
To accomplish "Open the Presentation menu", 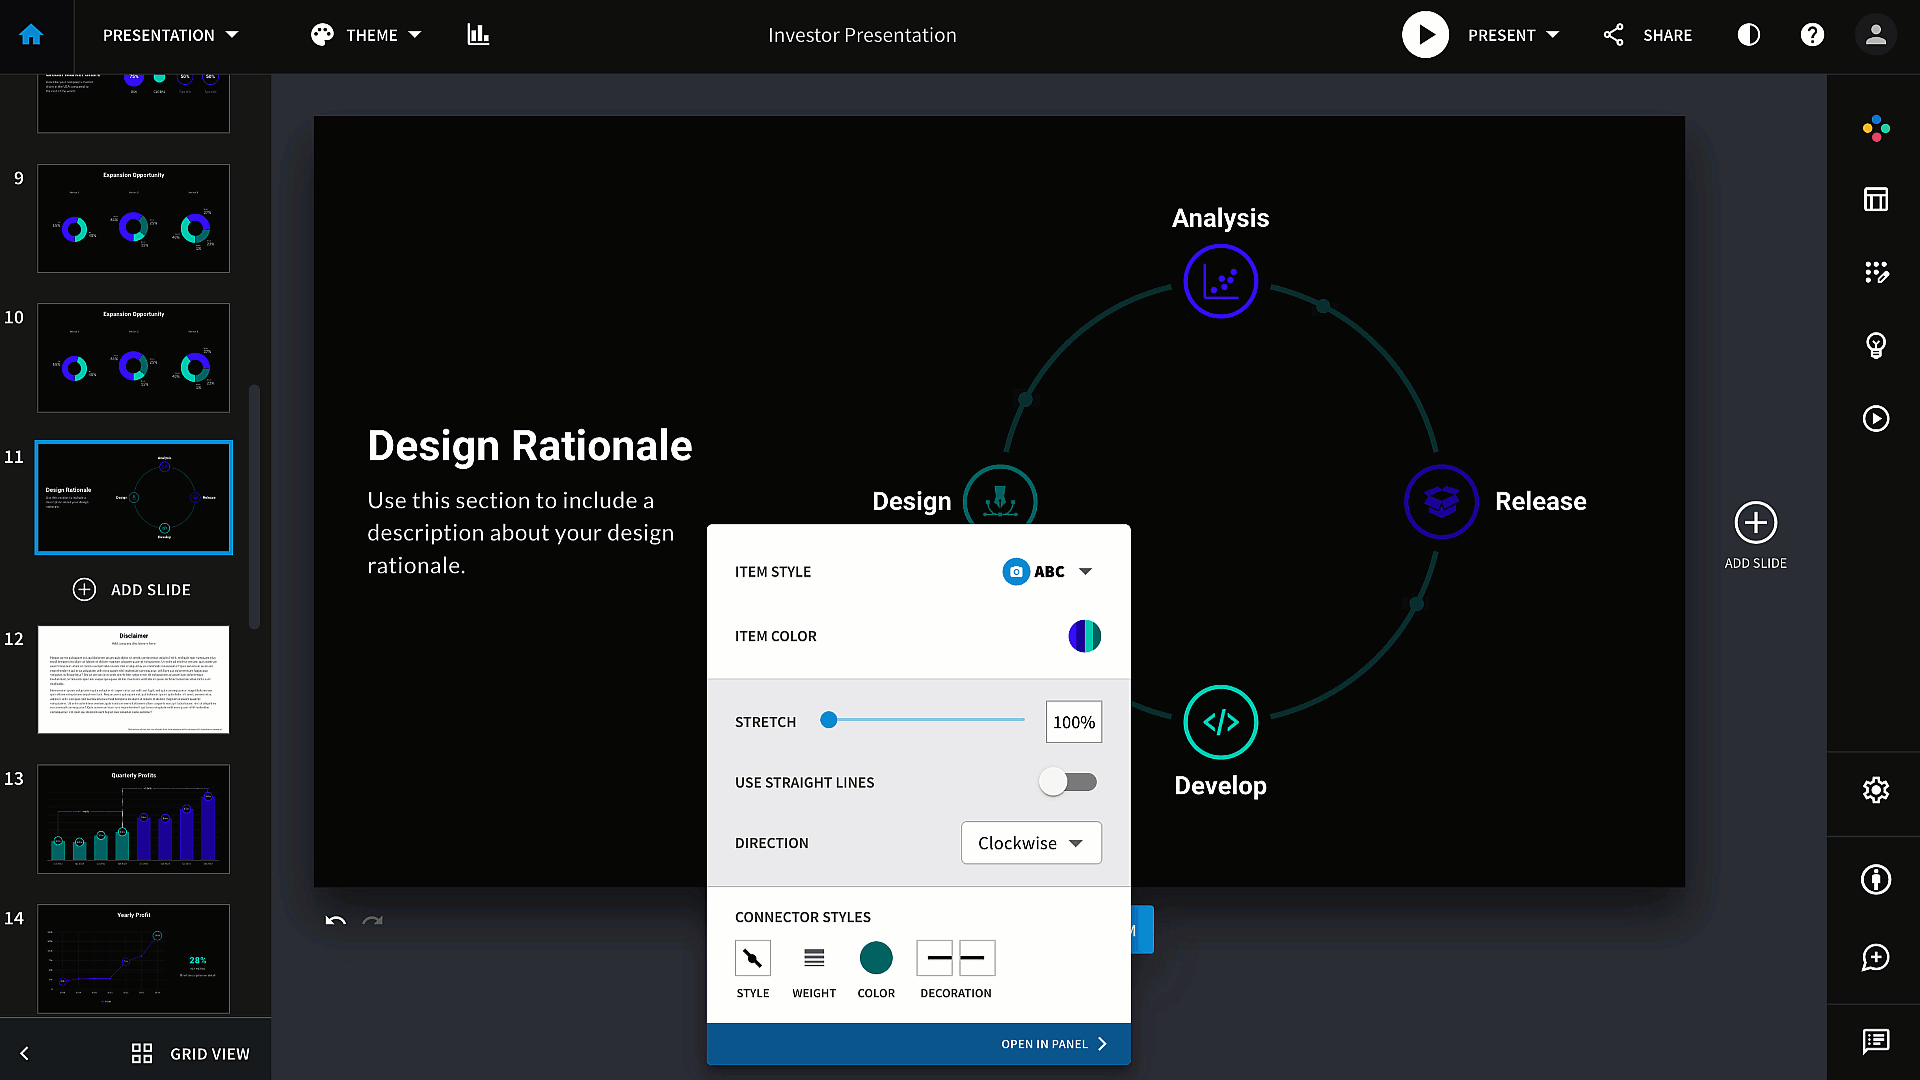I will click(171, 35).
